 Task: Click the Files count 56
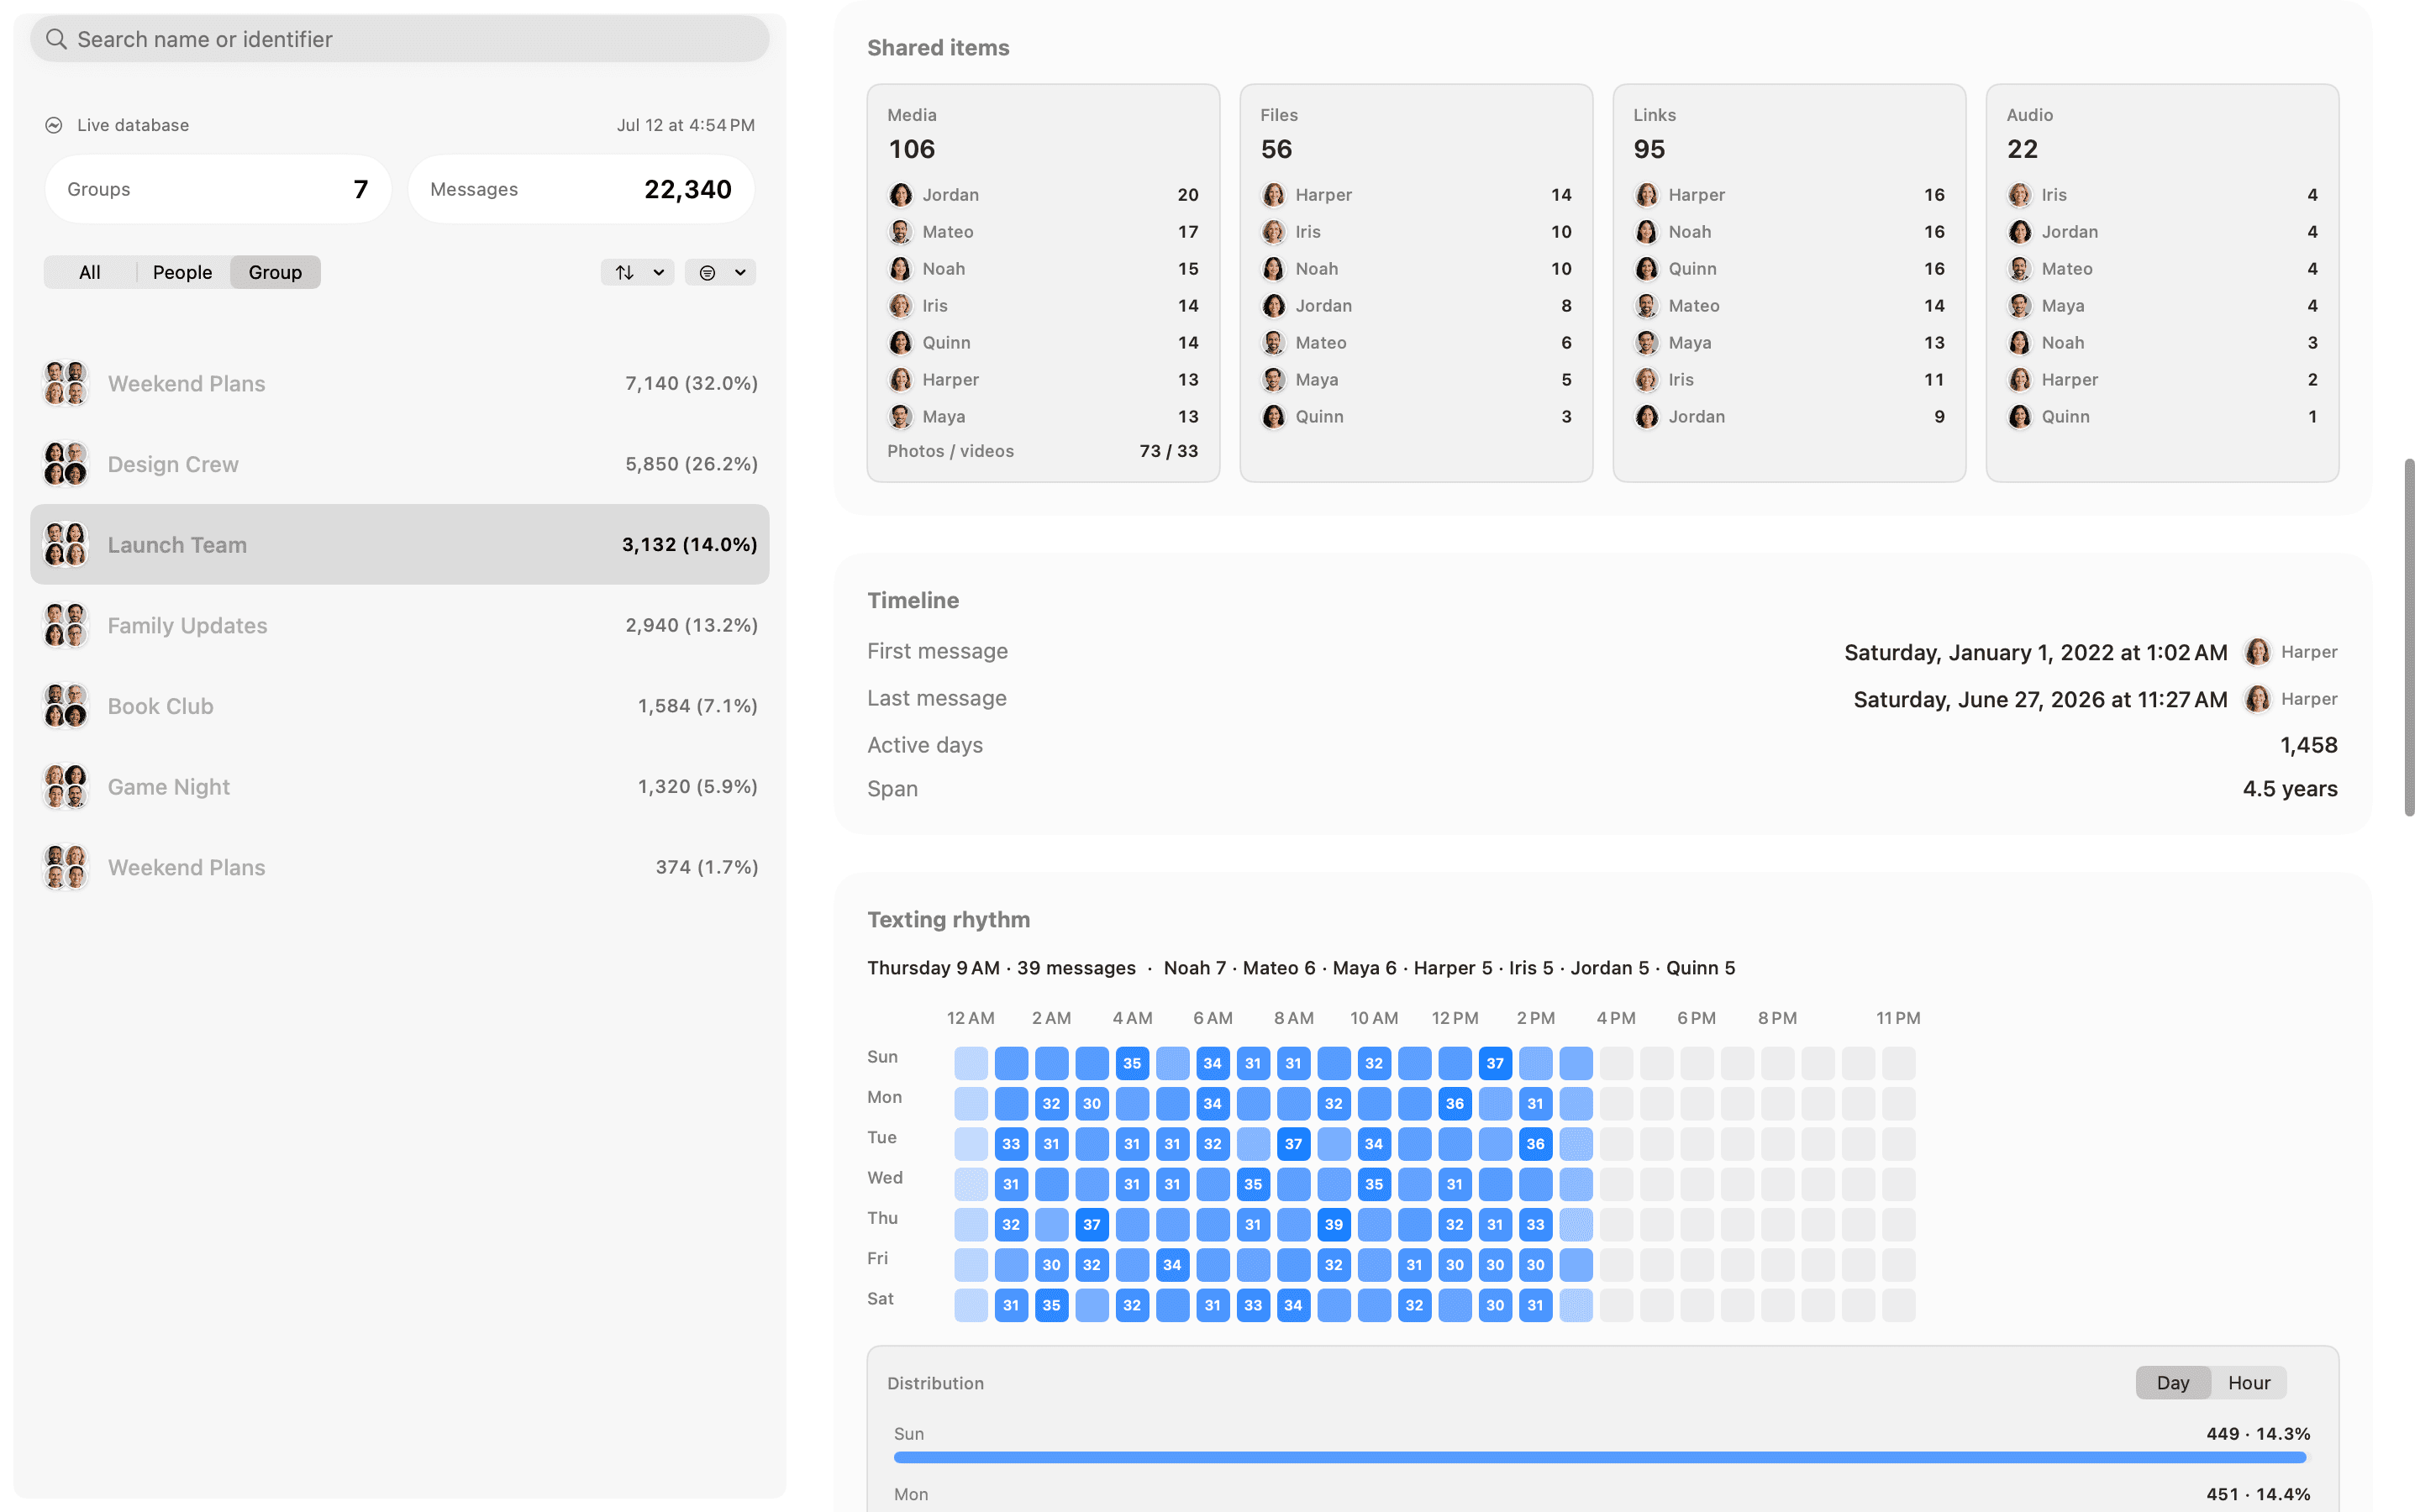[x=1276, y=149]
